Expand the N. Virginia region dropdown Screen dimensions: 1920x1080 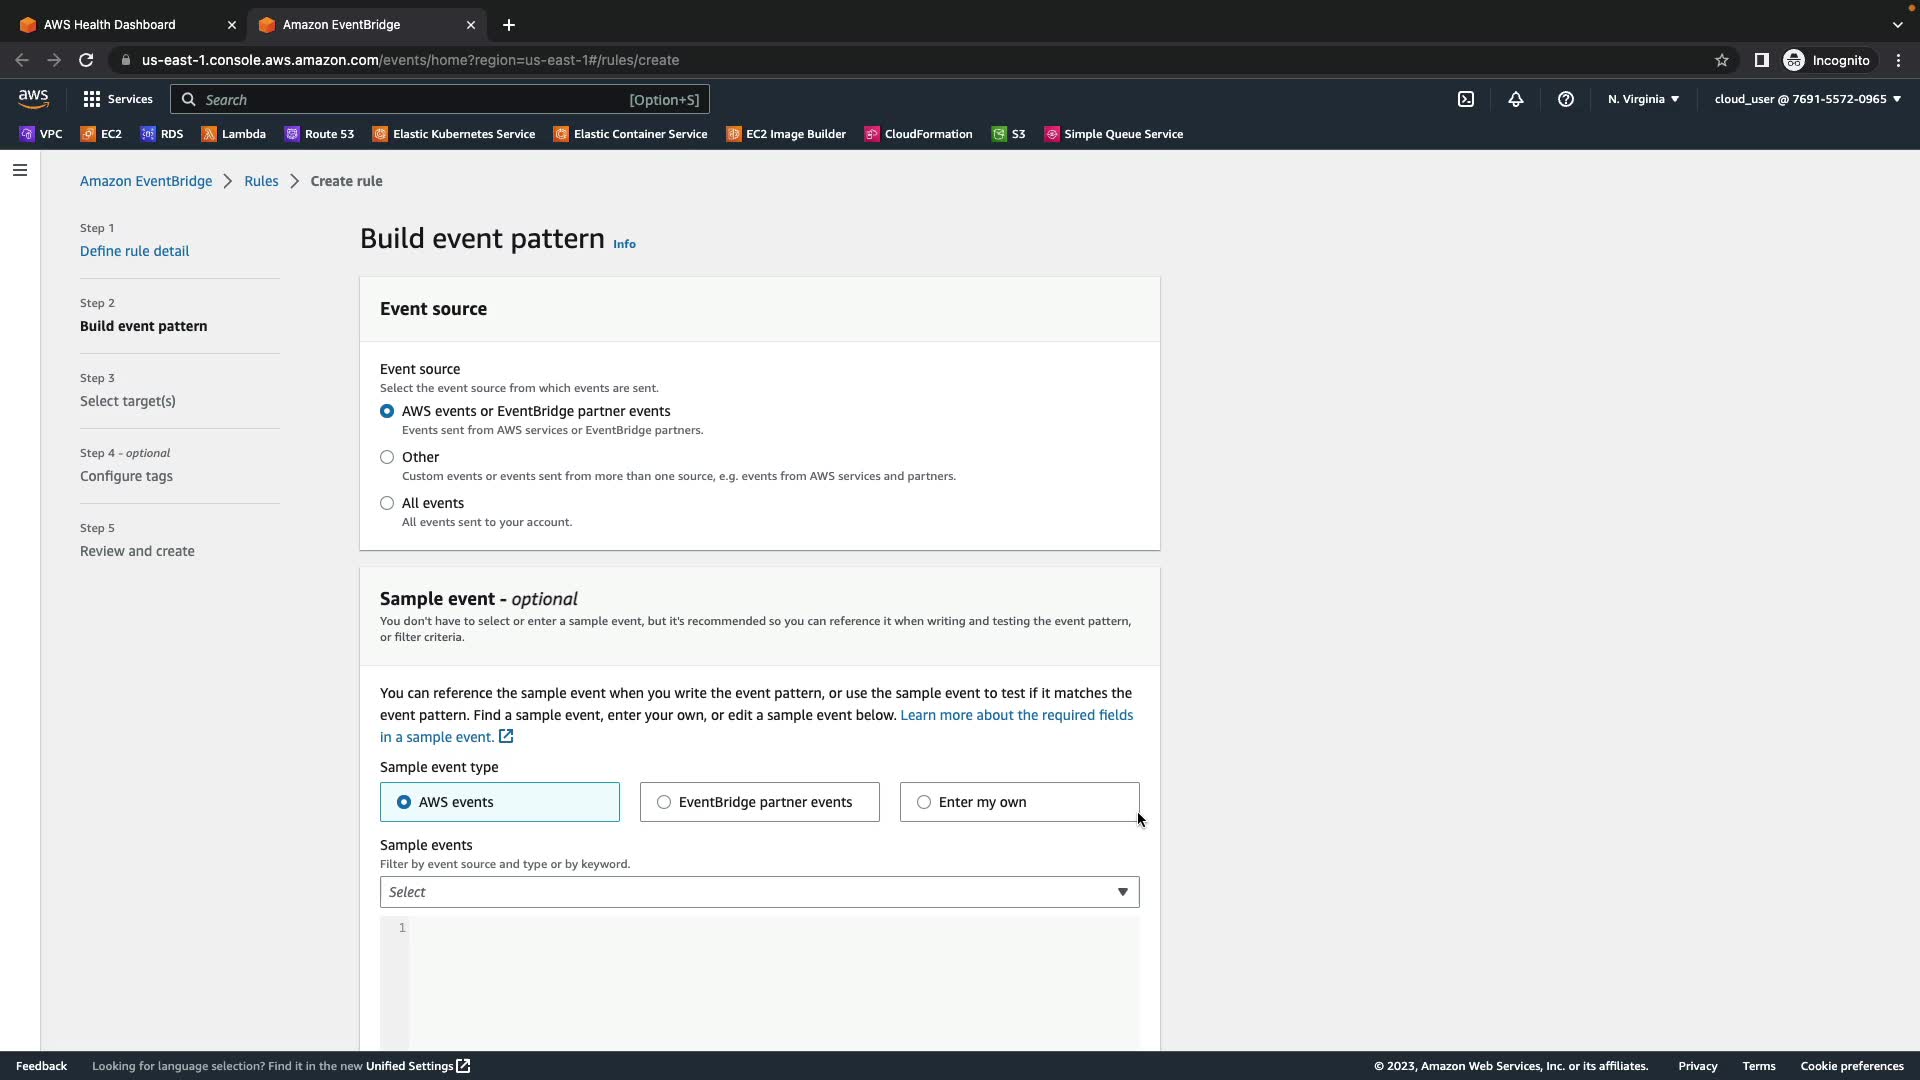click(x=1643, y=99)
